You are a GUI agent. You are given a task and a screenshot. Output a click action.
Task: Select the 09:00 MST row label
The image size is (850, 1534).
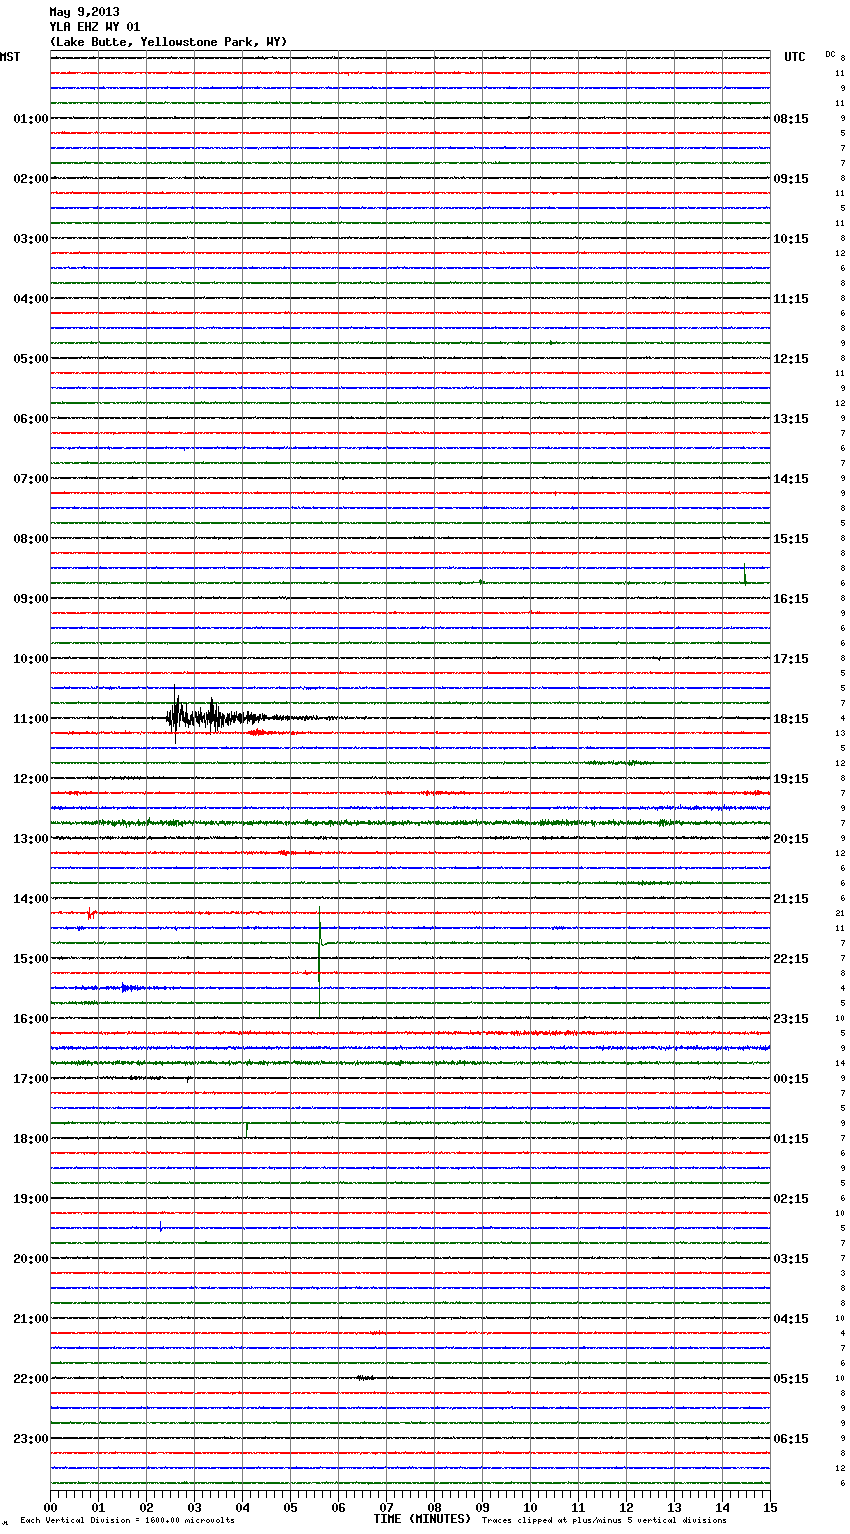(31, 599)
